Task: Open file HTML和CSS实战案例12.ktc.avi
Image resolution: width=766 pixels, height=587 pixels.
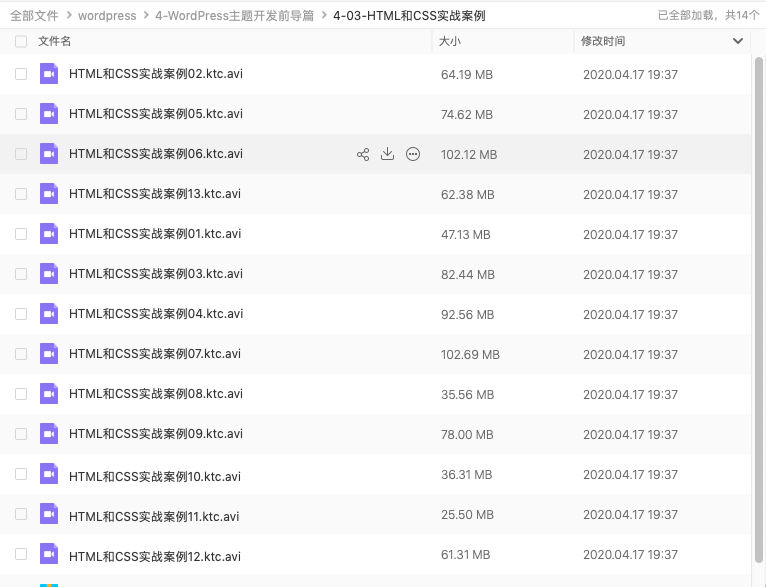Action: 155,557
